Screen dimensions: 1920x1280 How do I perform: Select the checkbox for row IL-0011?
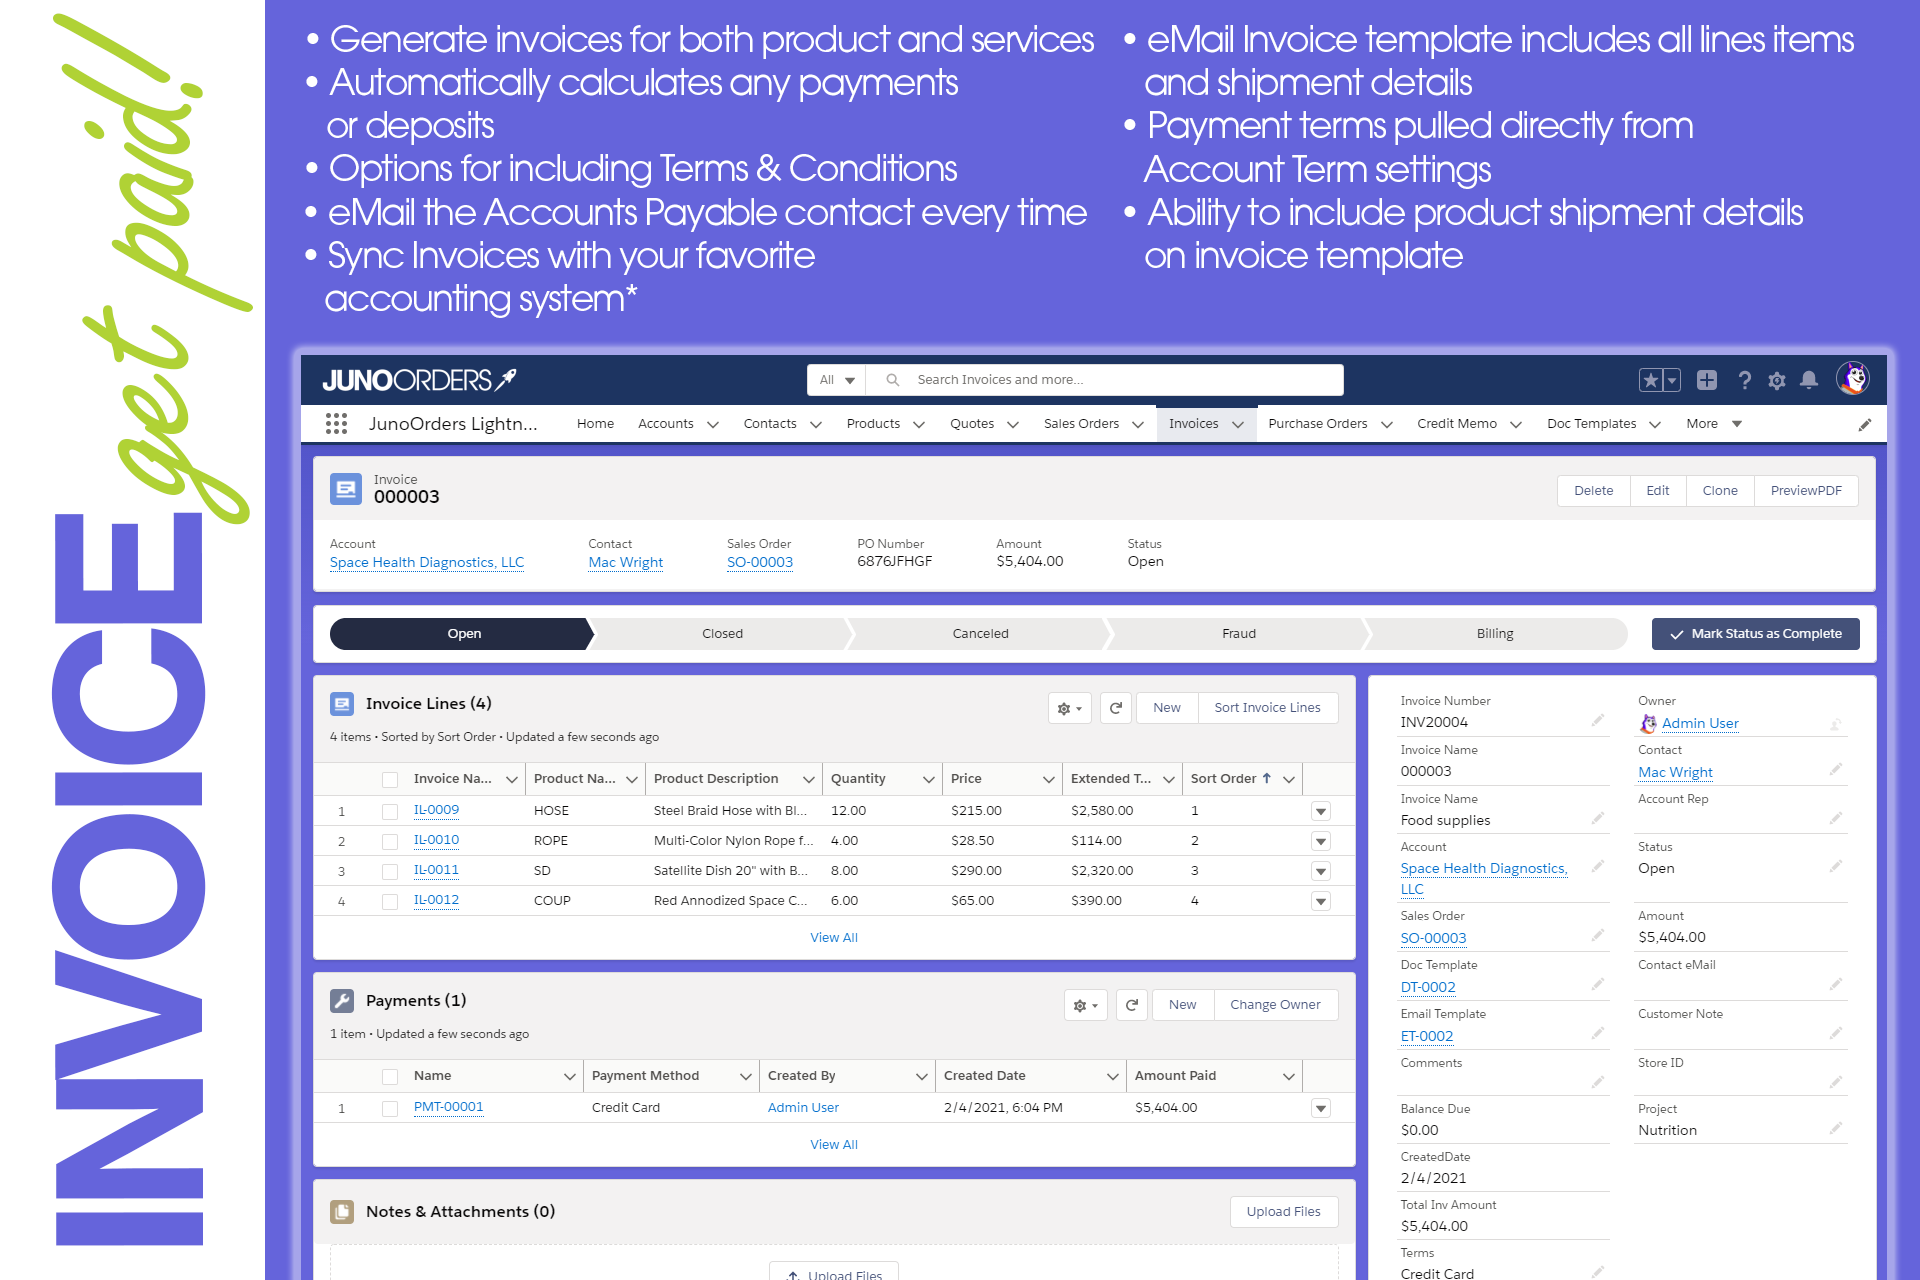(x=390, y=871)
